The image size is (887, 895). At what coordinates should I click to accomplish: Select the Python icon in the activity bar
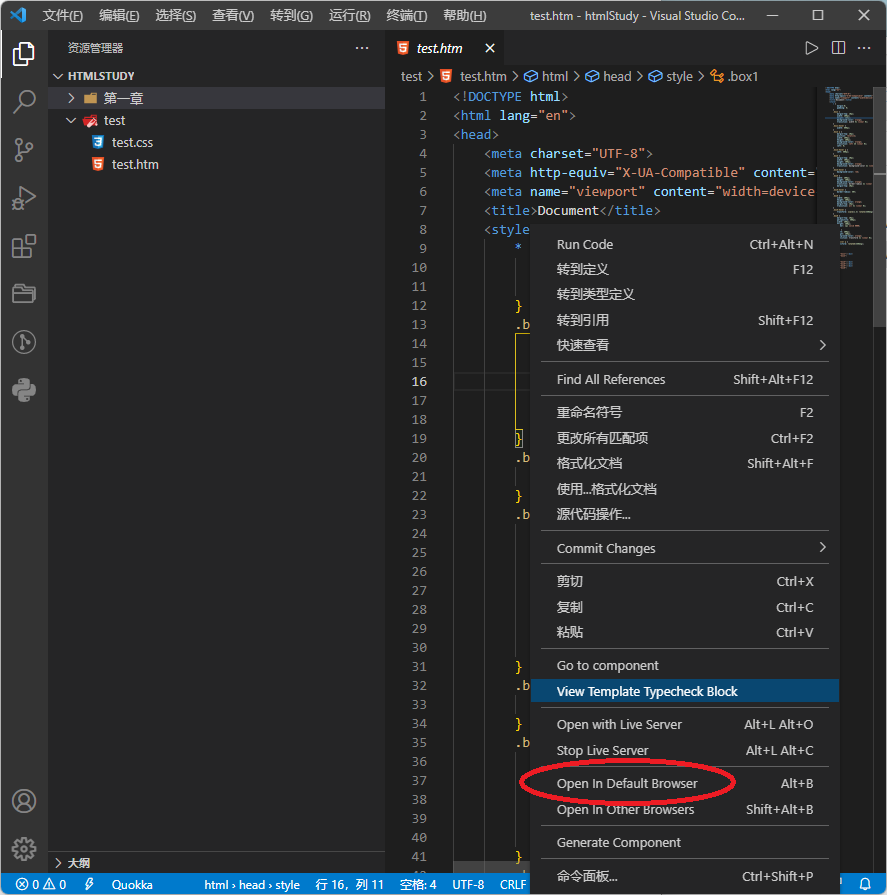(x=24, y=390)
